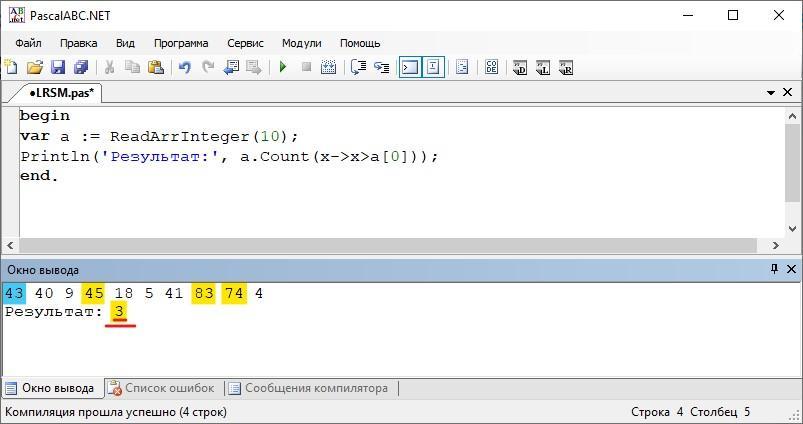803x424 pixels.
Task: Open the Вид menu
Action: (125, 44)
